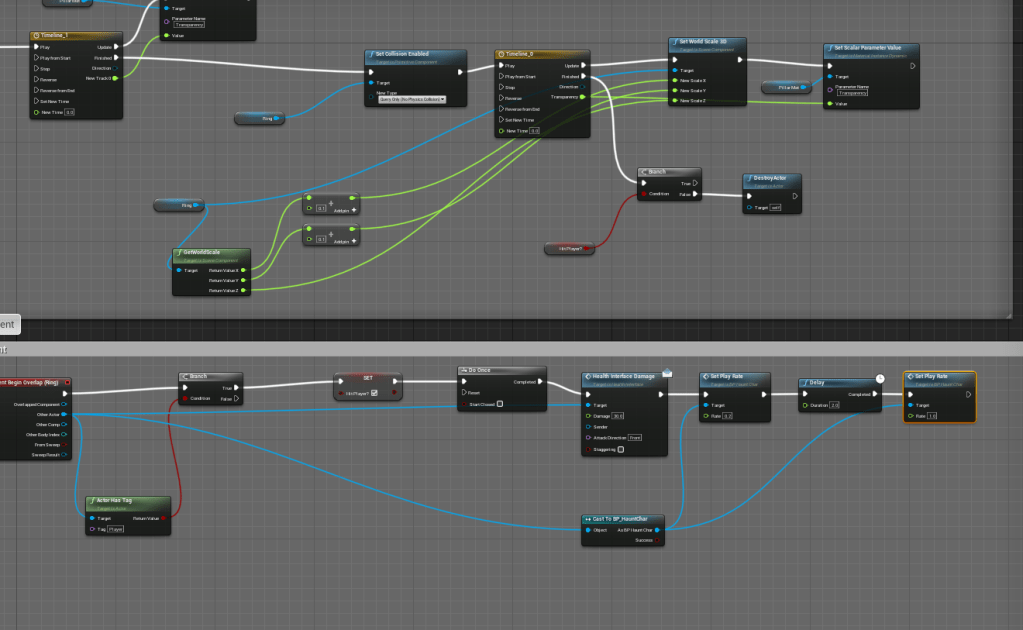Open Attack Direction dropdown showing Front
The image size is (1023, 630).
tap(635, 437)
